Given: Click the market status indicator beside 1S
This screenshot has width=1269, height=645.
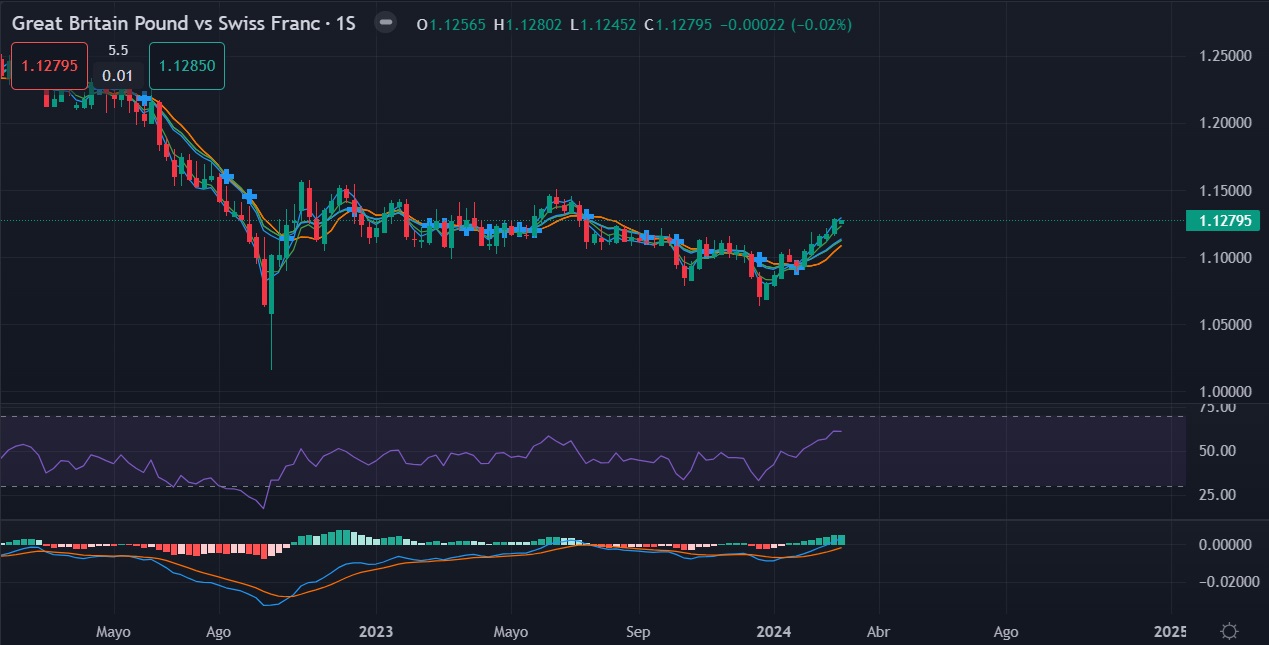Looking at the screenshot, I should click(385, 23).
